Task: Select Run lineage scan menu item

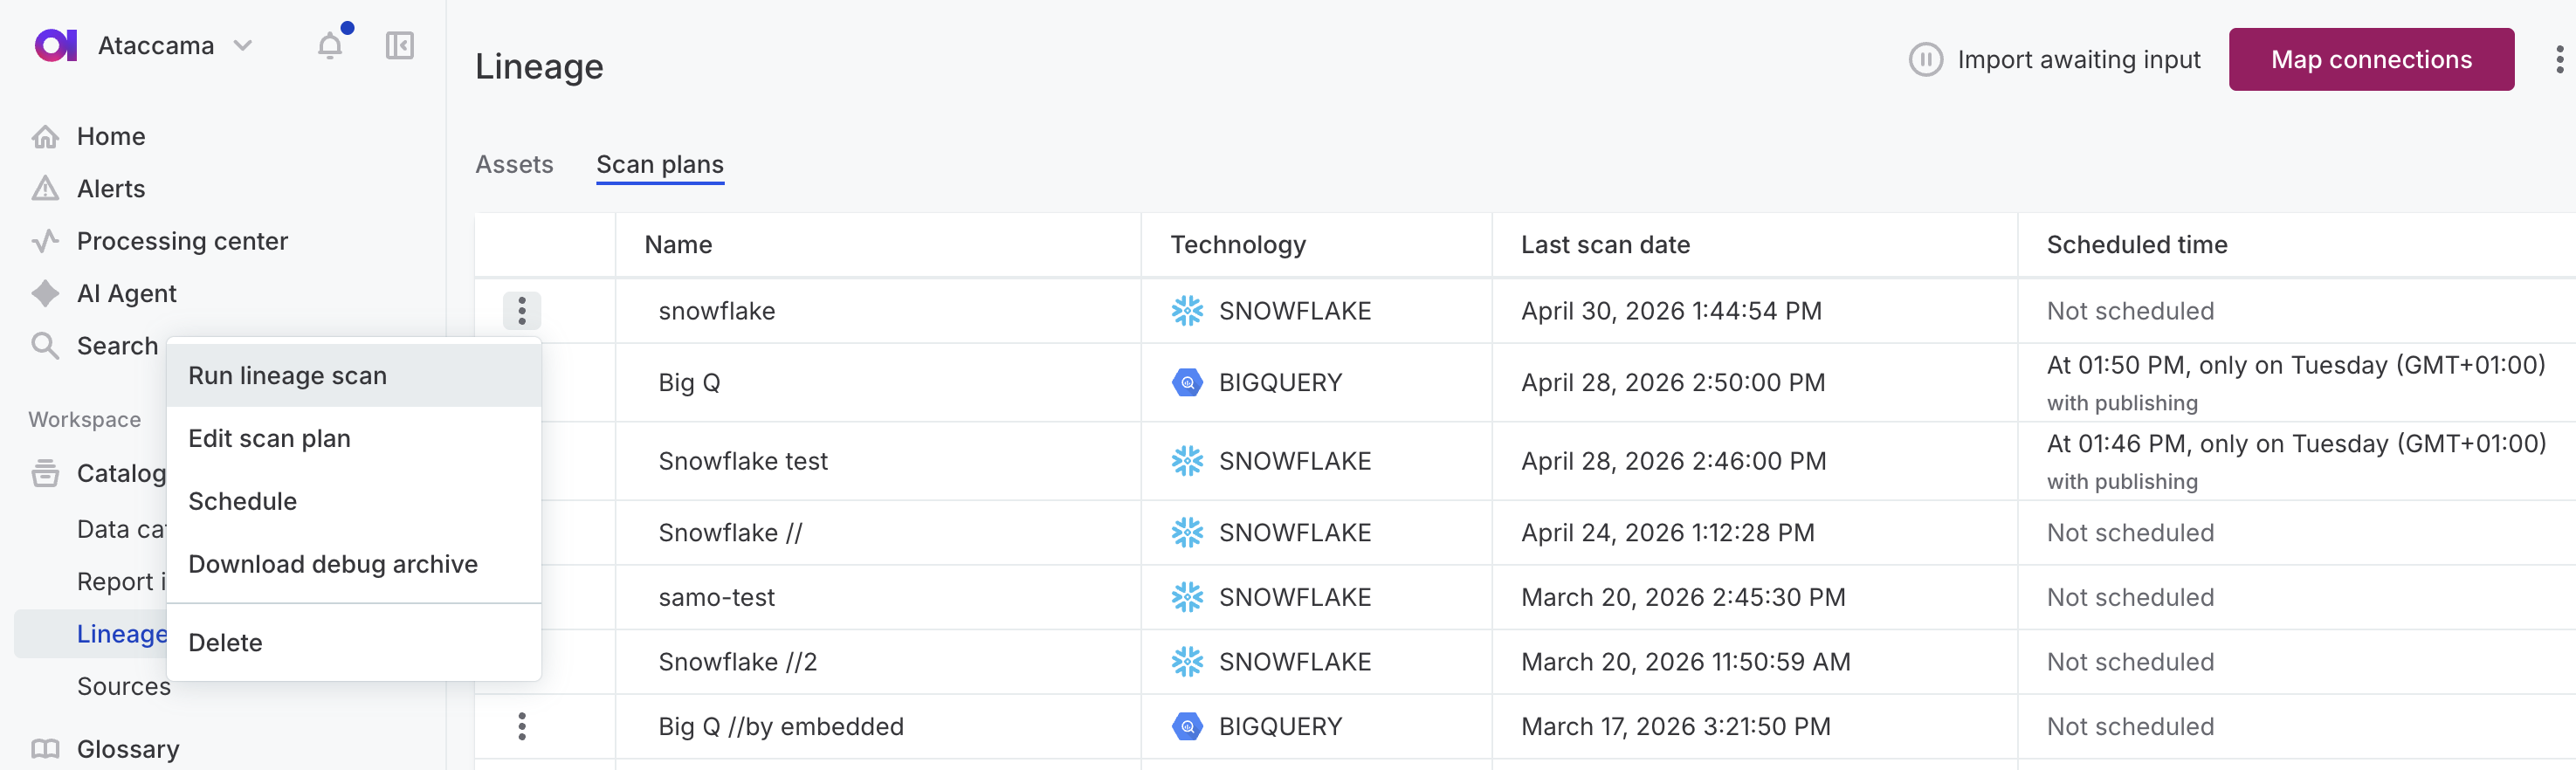Action: pos(354,375)
